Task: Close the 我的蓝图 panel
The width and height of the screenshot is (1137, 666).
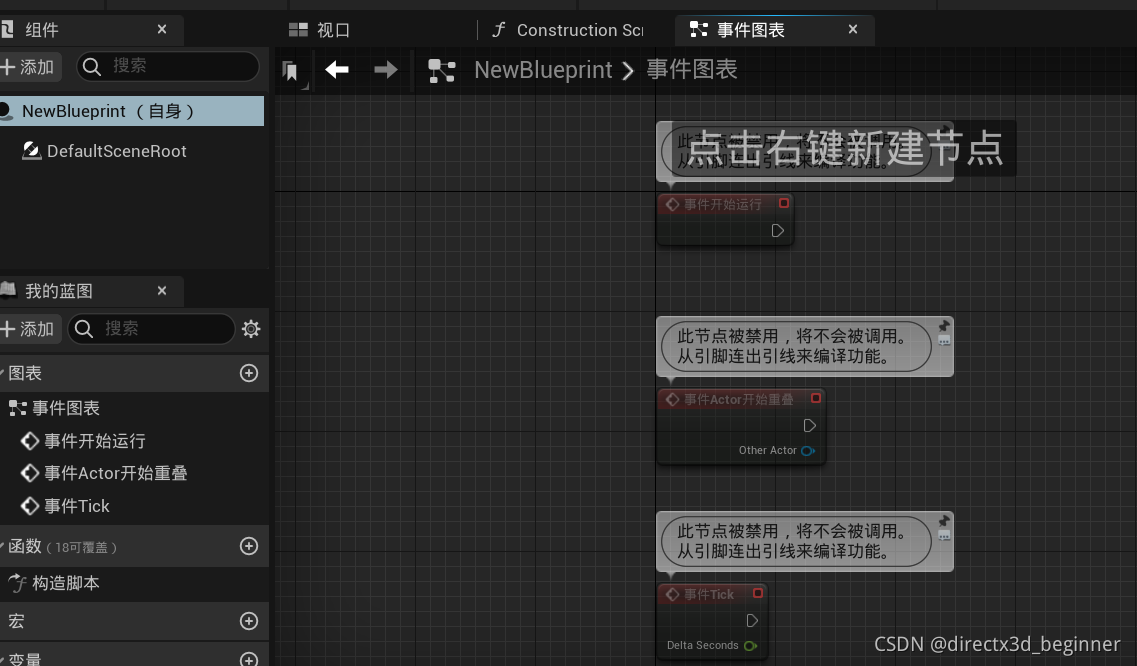Action: [162, 290]
